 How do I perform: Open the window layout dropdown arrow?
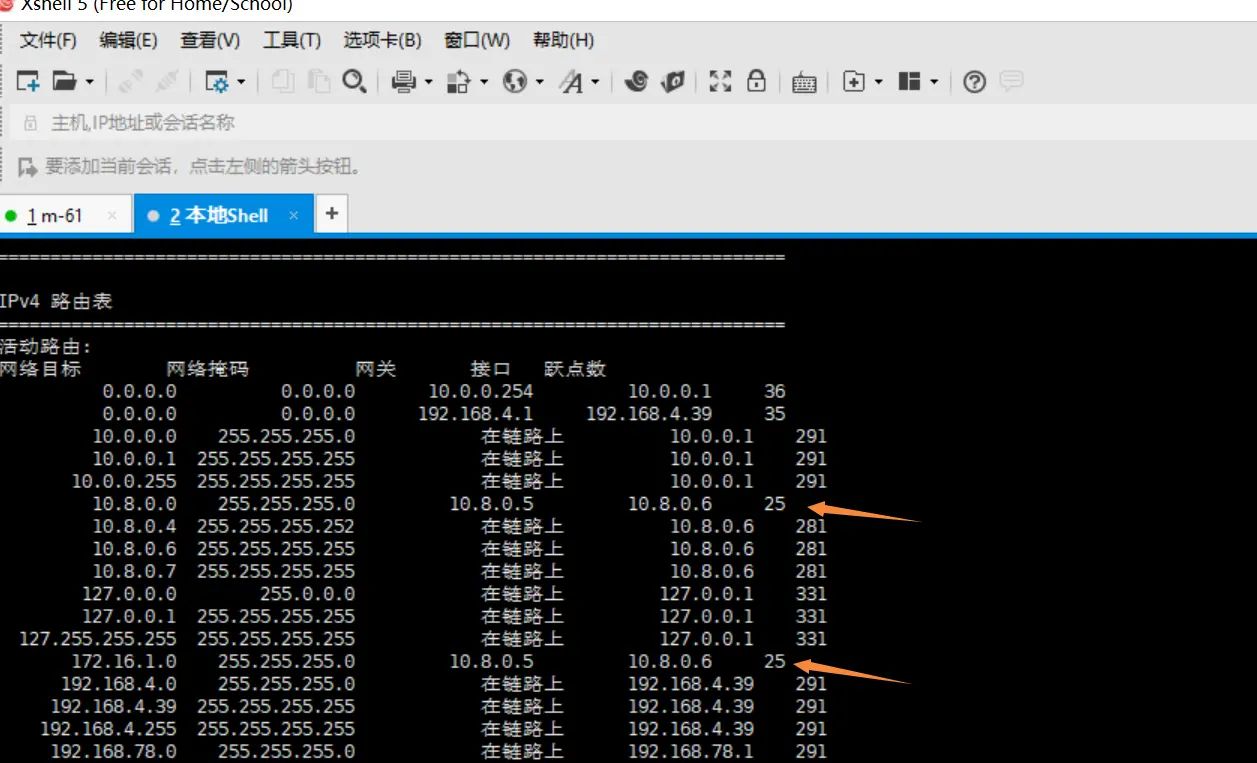(932, 82)
